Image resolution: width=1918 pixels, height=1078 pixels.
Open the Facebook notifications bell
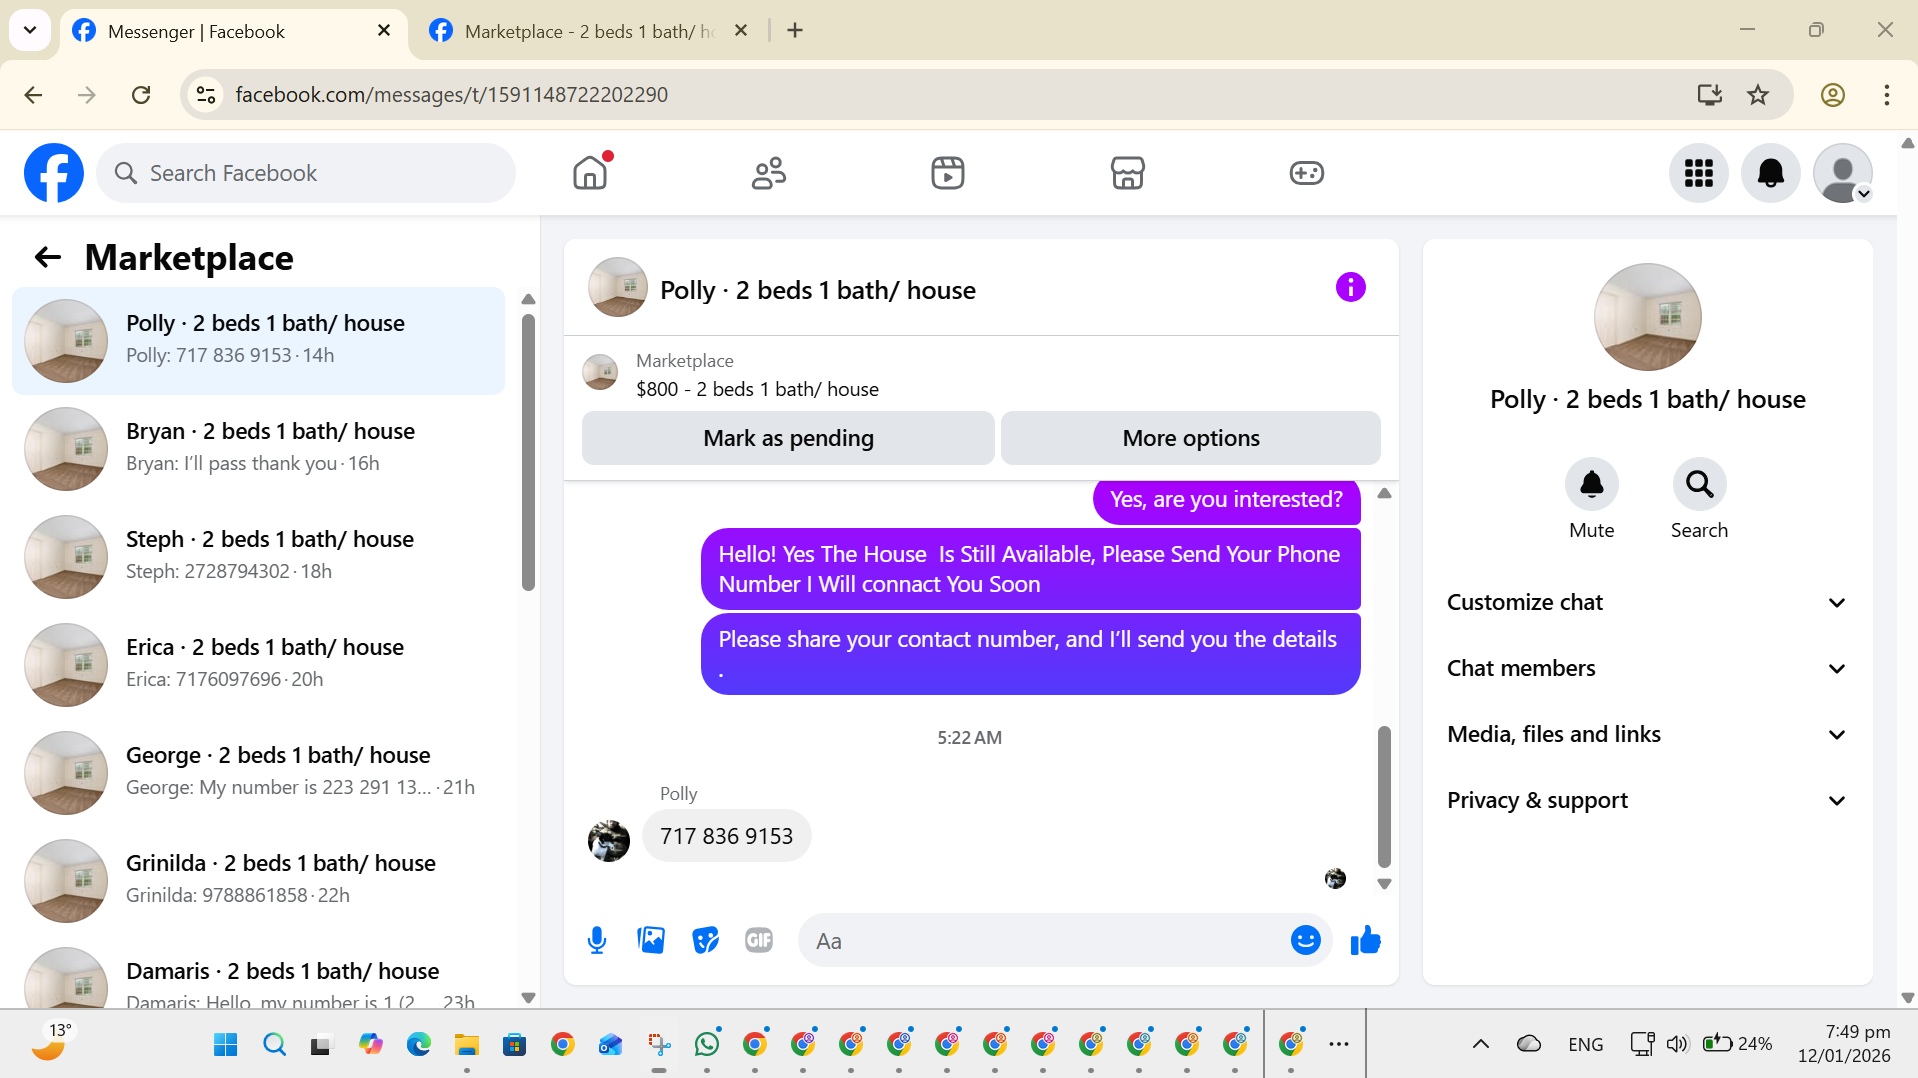pyautogui.click(x=1770, y=173)
